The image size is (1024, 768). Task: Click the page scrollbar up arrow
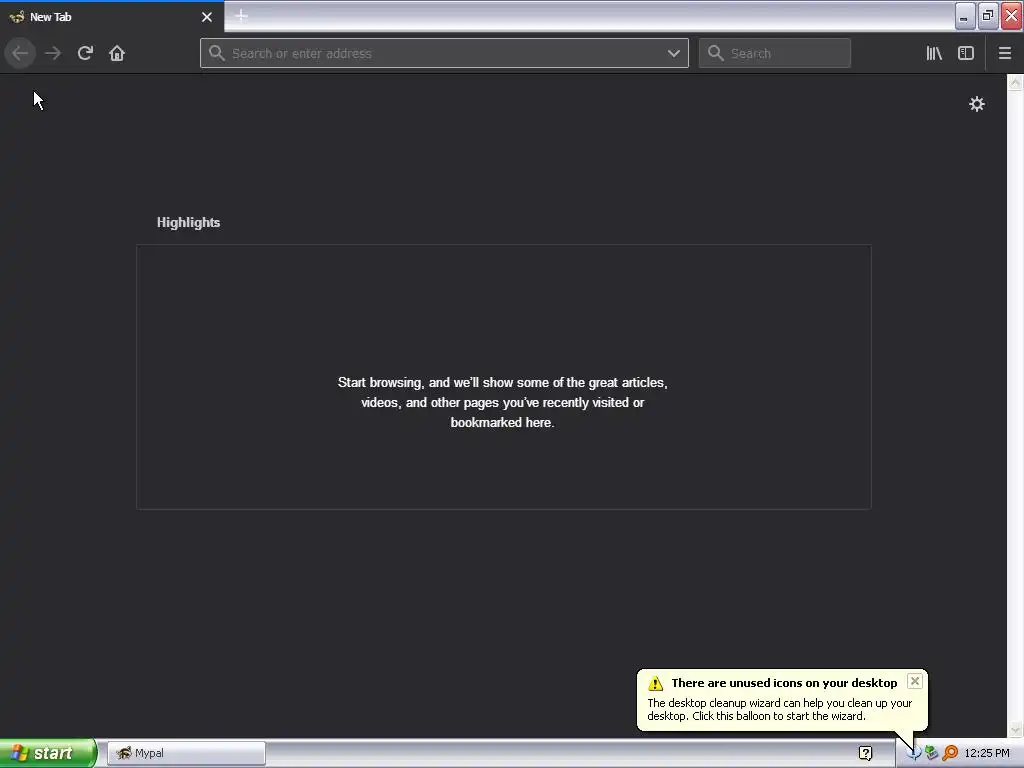coord(1015,82)
